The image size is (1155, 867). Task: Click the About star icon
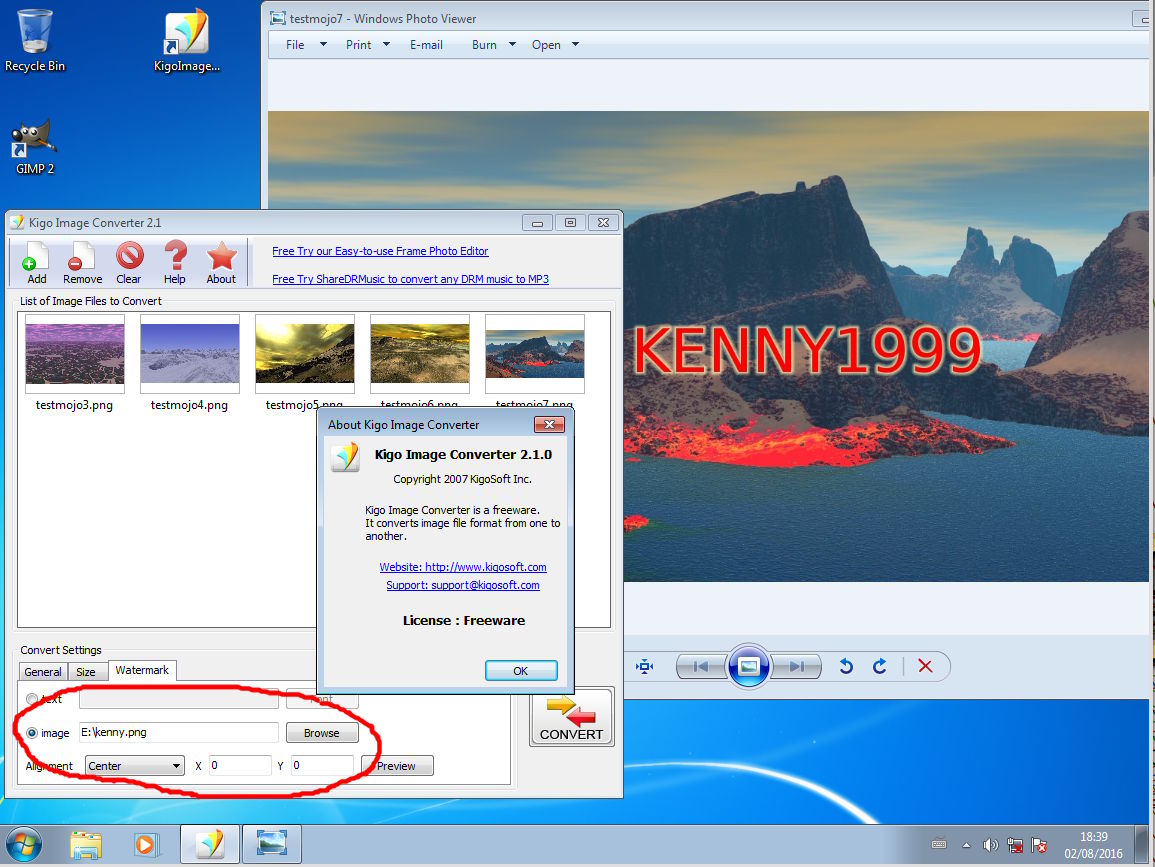(221, 263)
